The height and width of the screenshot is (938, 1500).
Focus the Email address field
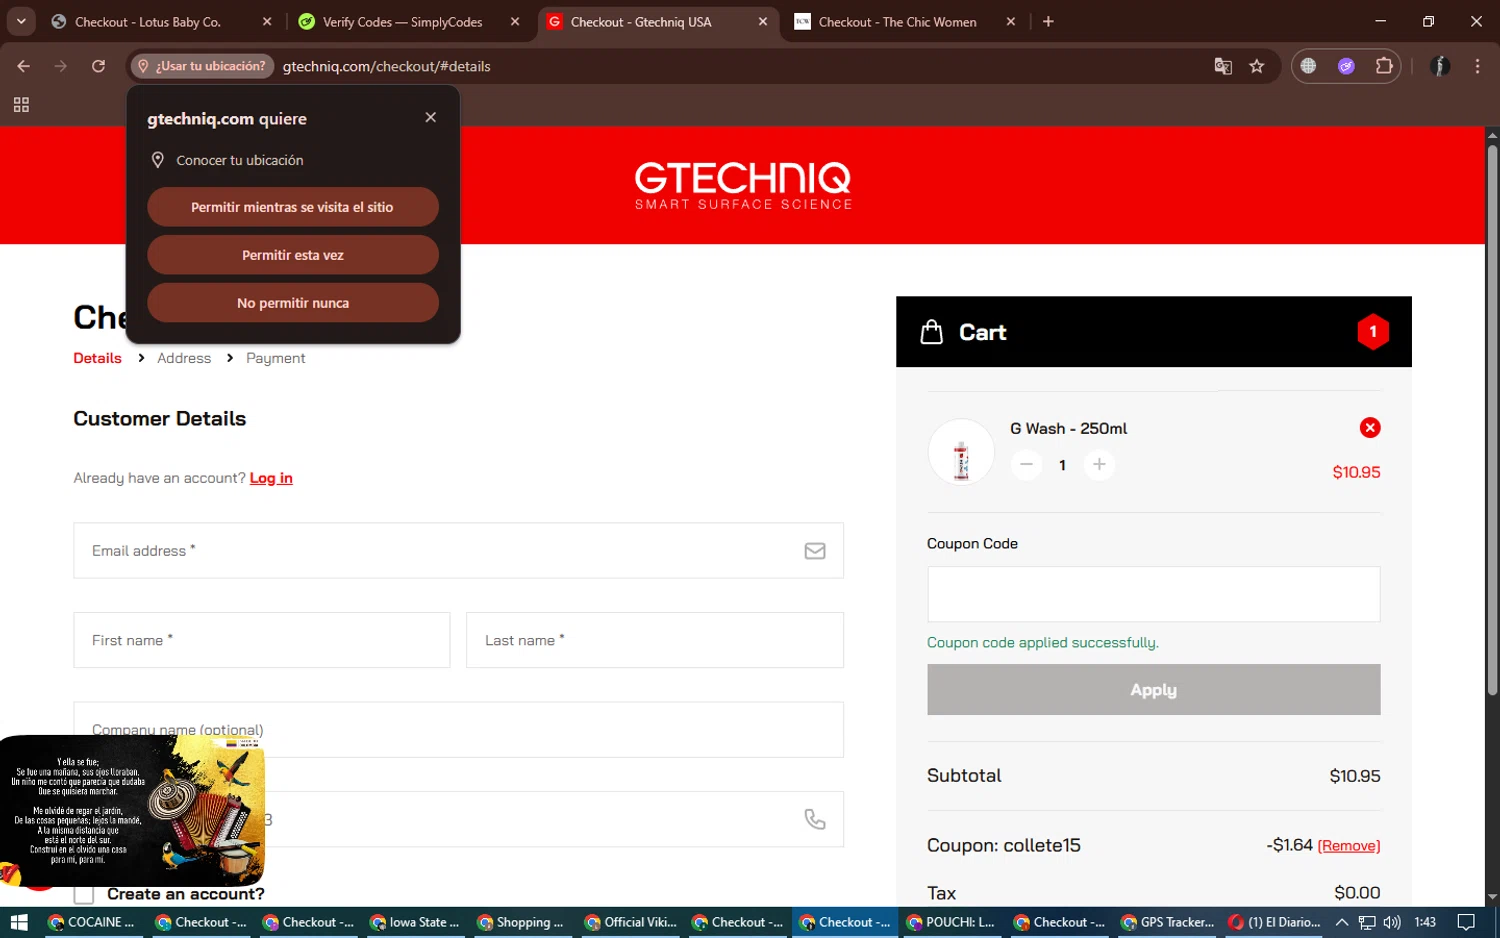click(x=458, y=551)
